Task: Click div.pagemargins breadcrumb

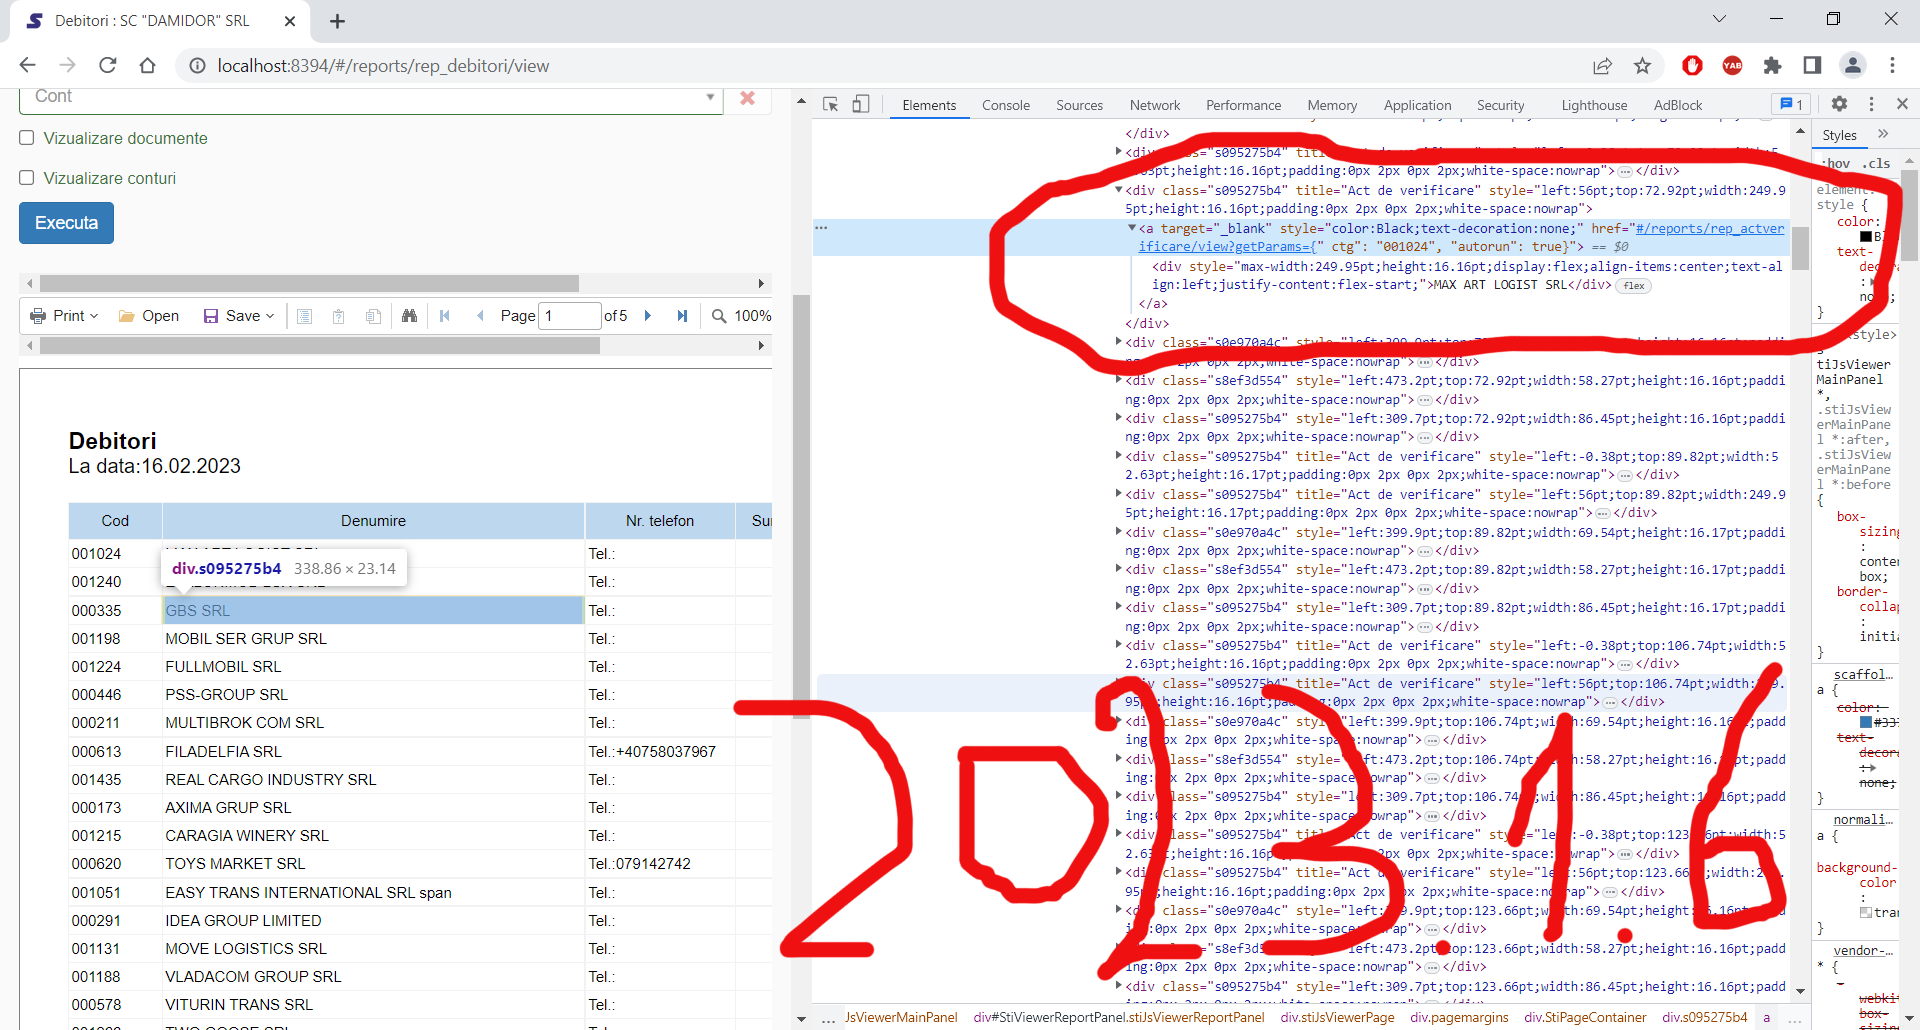Action: 1459,1018
